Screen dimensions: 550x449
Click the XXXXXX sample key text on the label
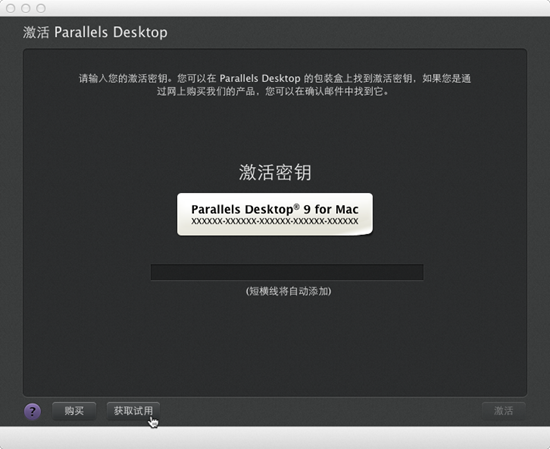point(275,221)
